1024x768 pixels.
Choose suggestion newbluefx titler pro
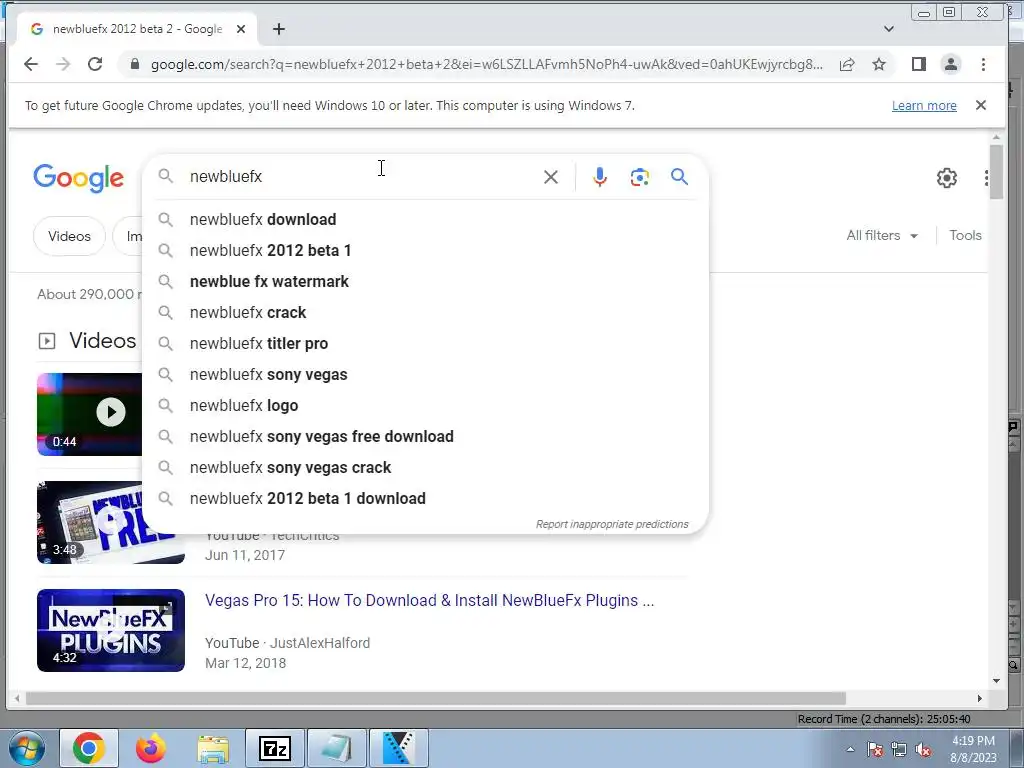424,344
